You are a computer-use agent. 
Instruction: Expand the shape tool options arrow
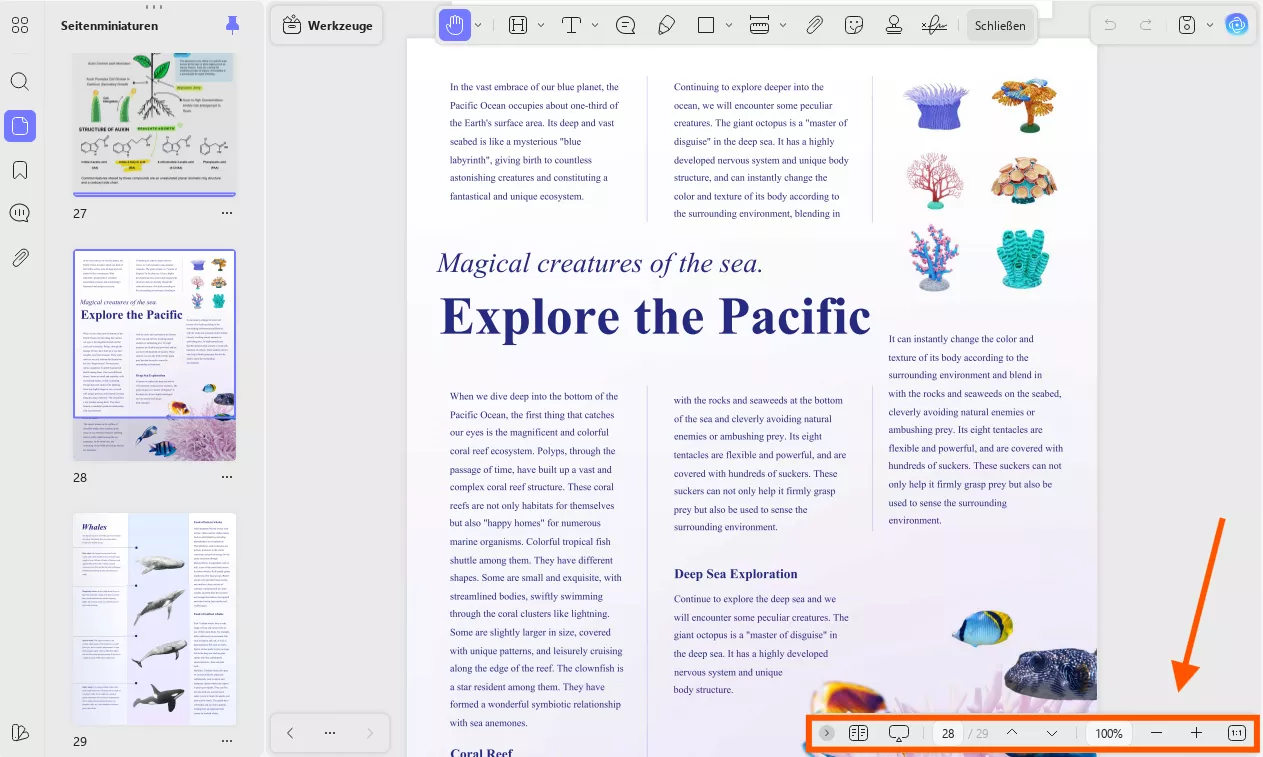(729, 25)
